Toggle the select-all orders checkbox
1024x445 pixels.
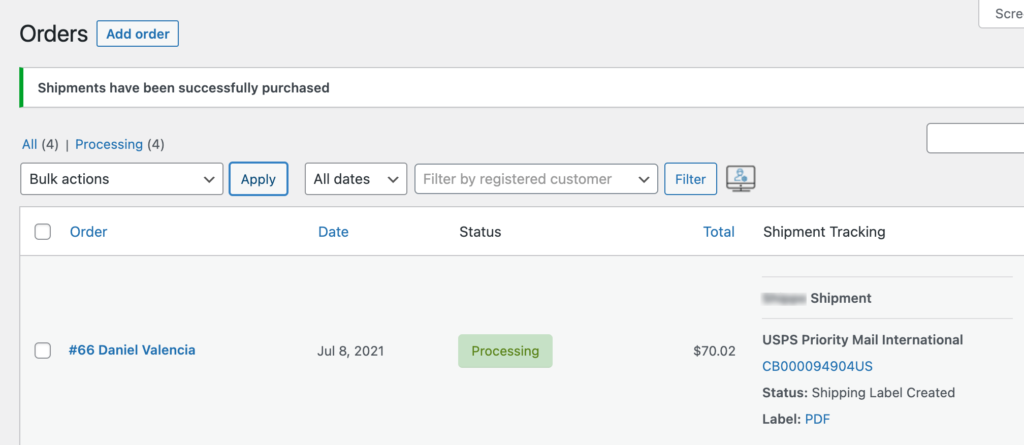[x=43, y=232]
